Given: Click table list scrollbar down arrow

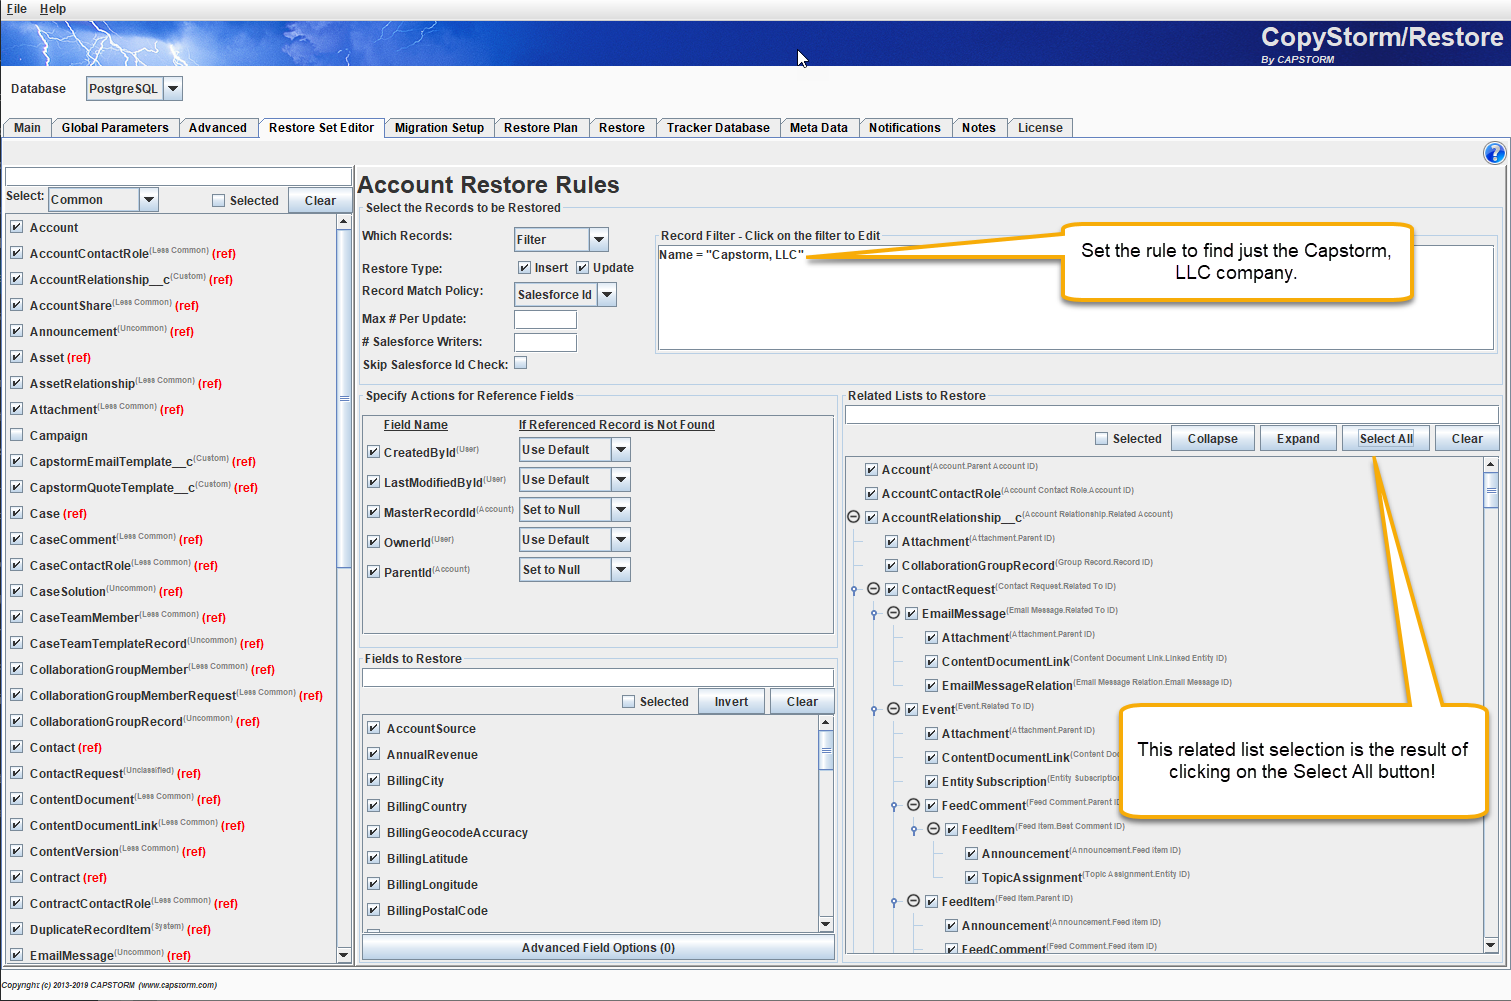Looking at the screenshot, I should click(344, 955).
